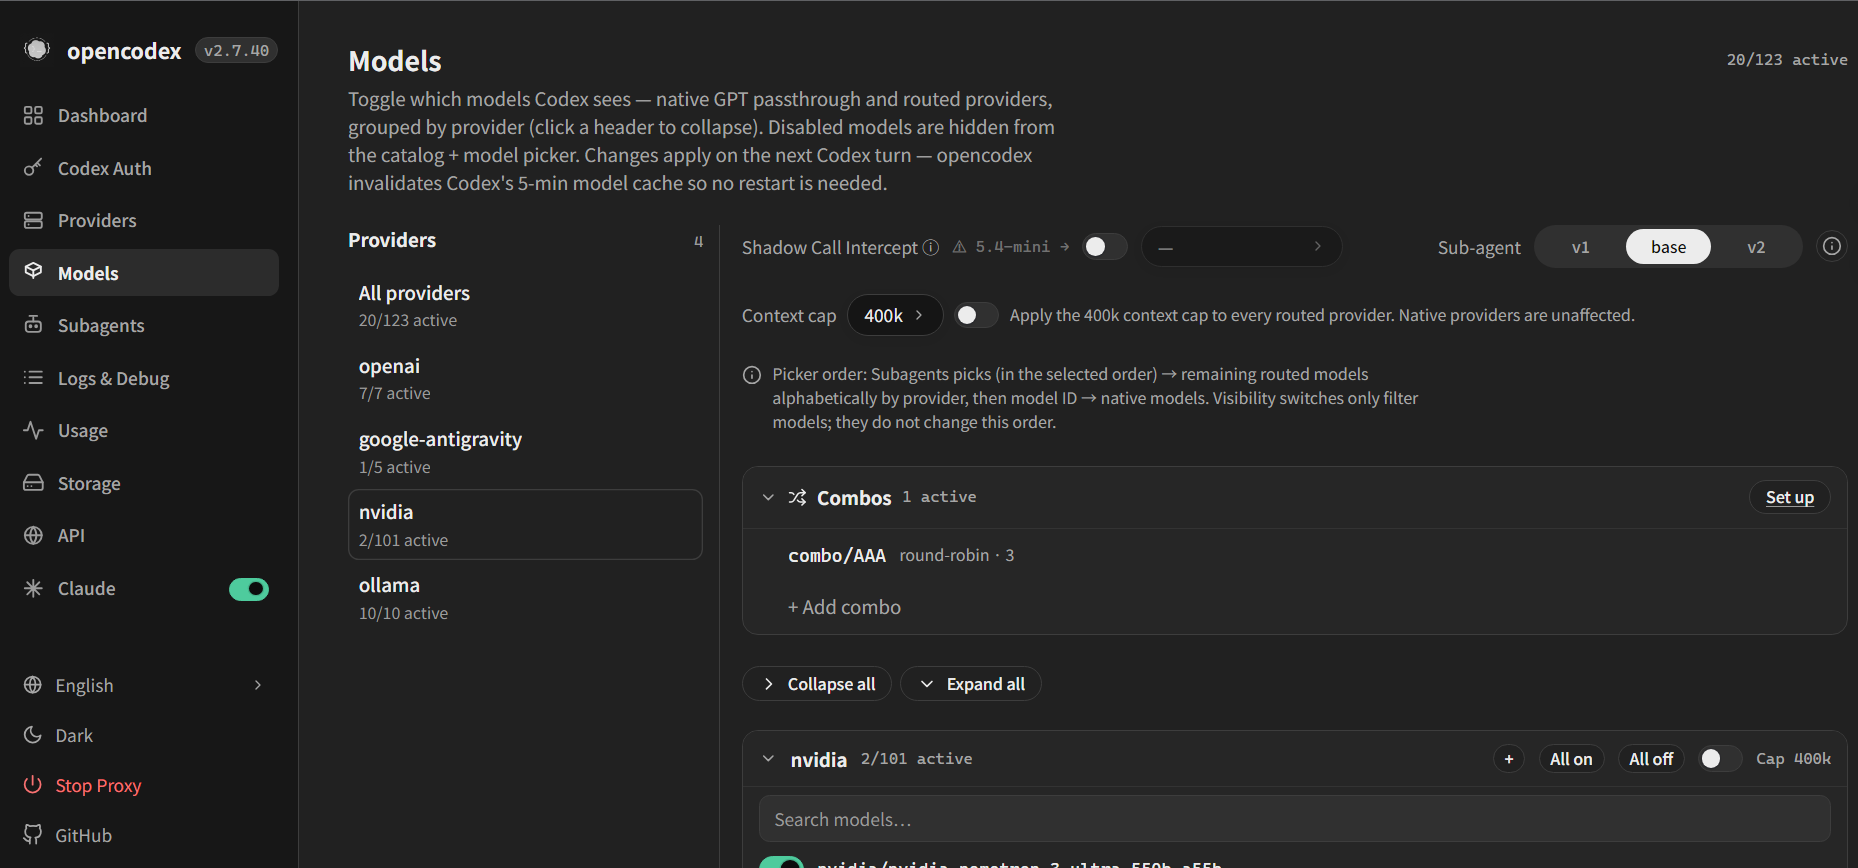
Task: Open the English language selector chevron
Action: 258,685
